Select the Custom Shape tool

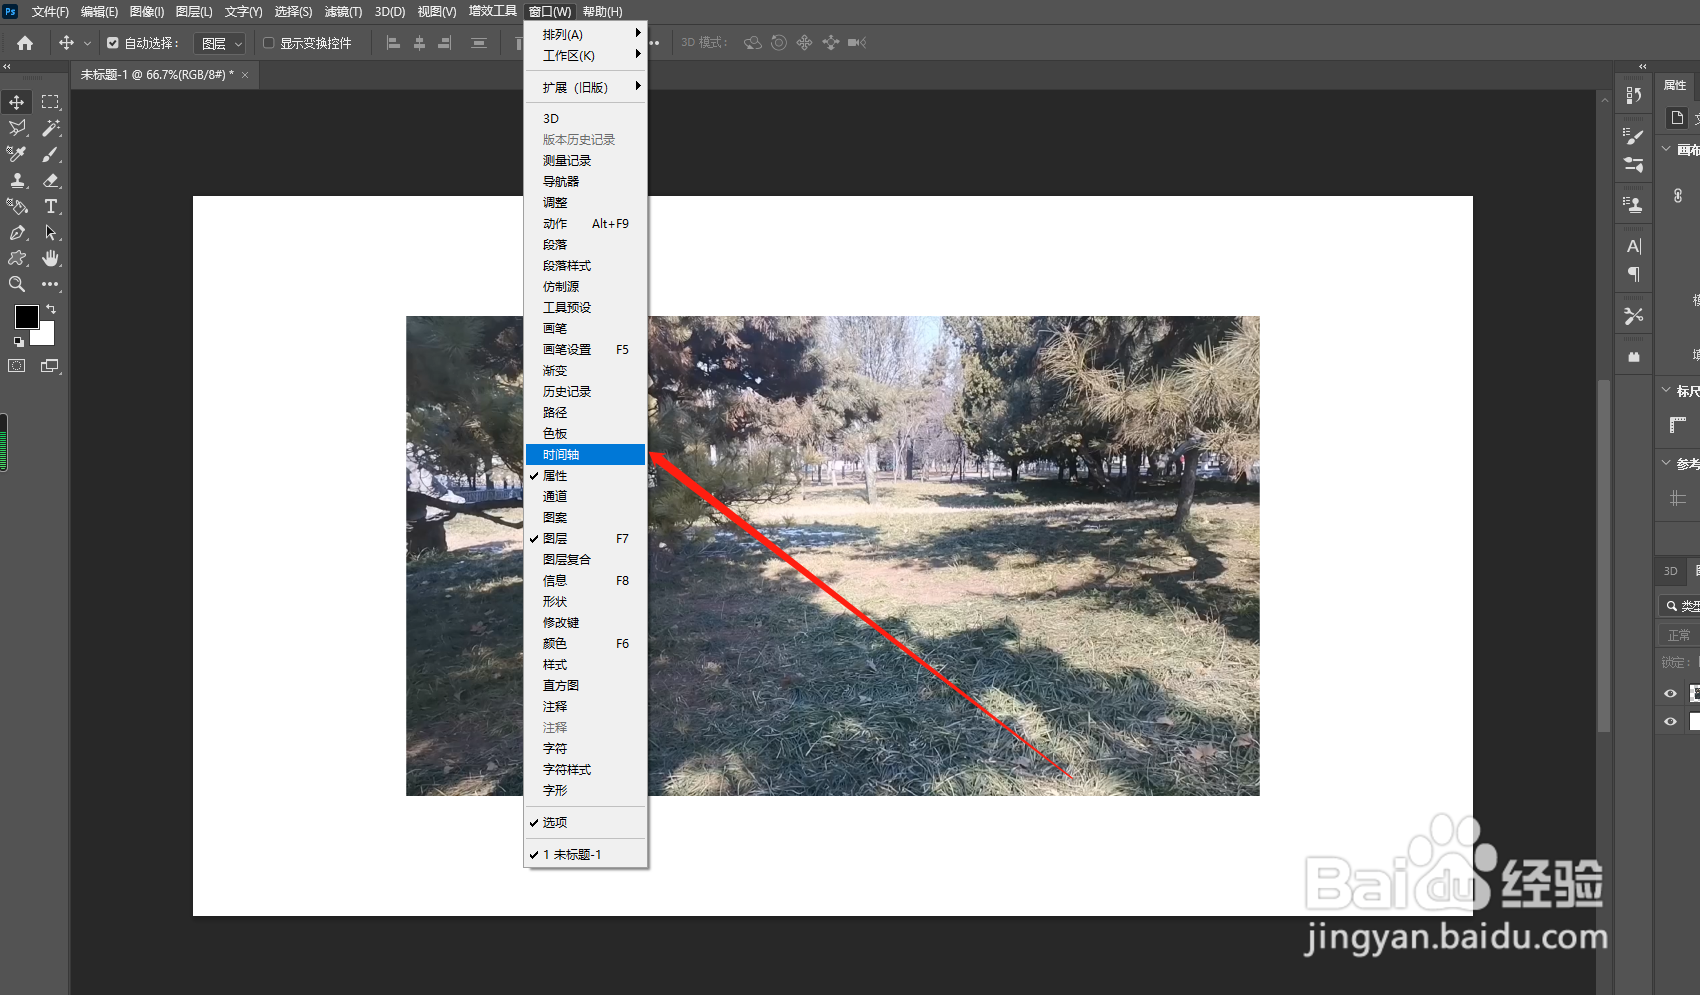tap(17, 258)
